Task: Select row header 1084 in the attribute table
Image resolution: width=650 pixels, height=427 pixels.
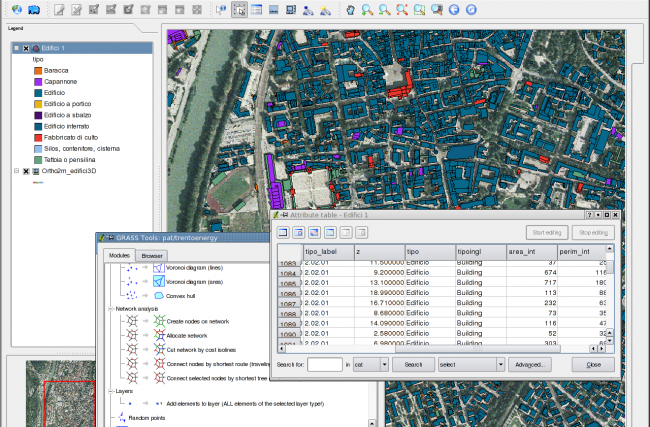Action: (x=289, y=273)
